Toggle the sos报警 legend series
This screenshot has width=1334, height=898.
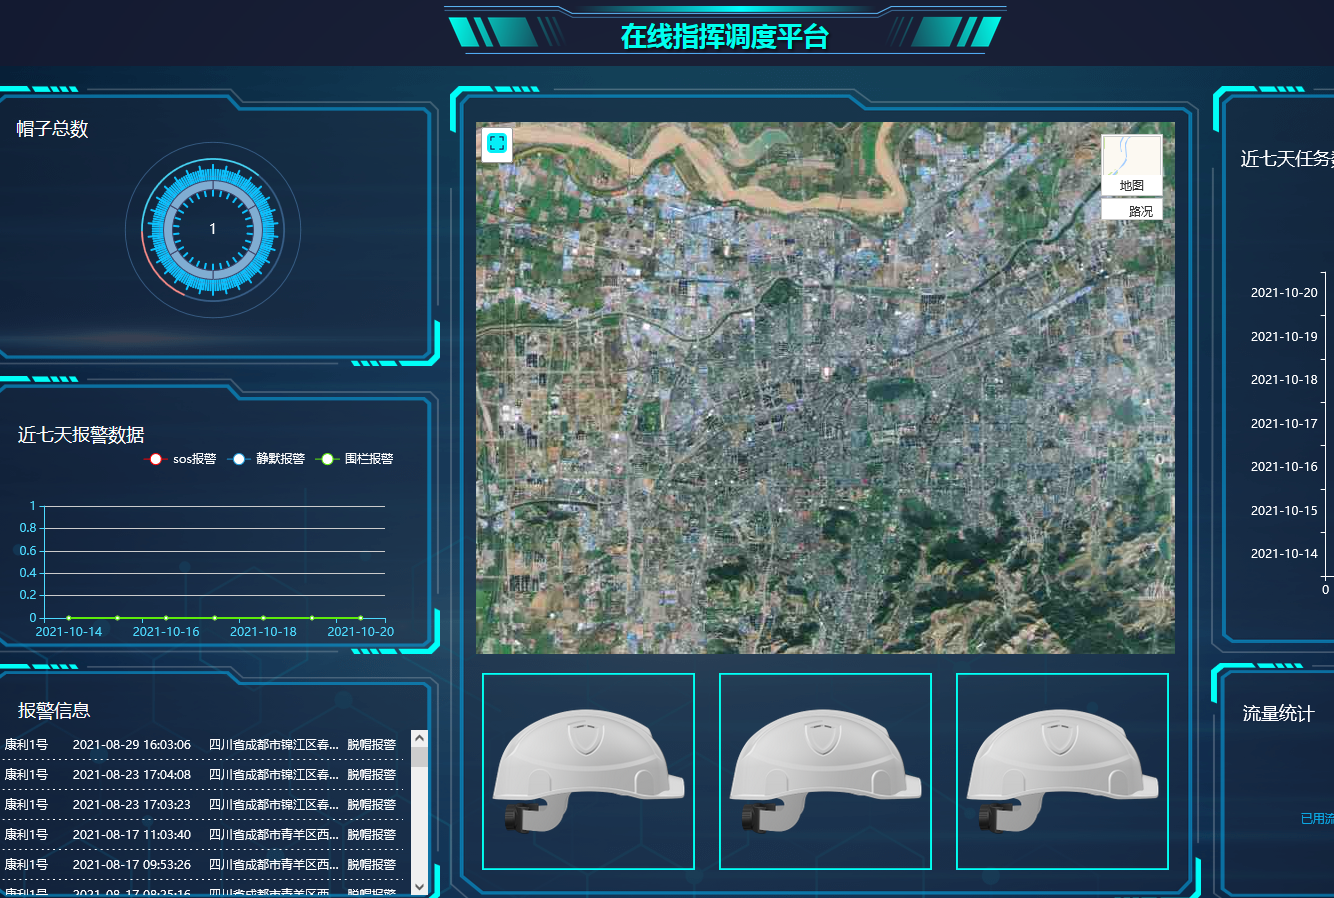click(182, 459)
